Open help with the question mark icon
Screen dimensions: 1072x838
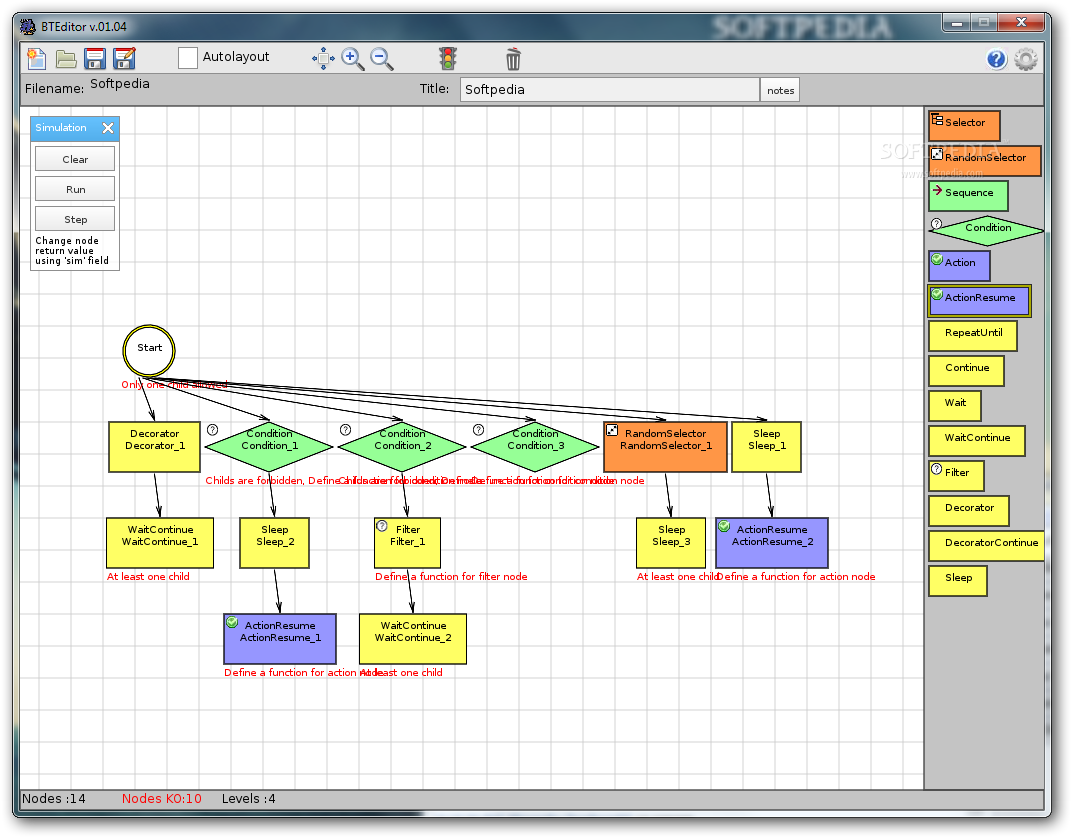click(996, 59)
